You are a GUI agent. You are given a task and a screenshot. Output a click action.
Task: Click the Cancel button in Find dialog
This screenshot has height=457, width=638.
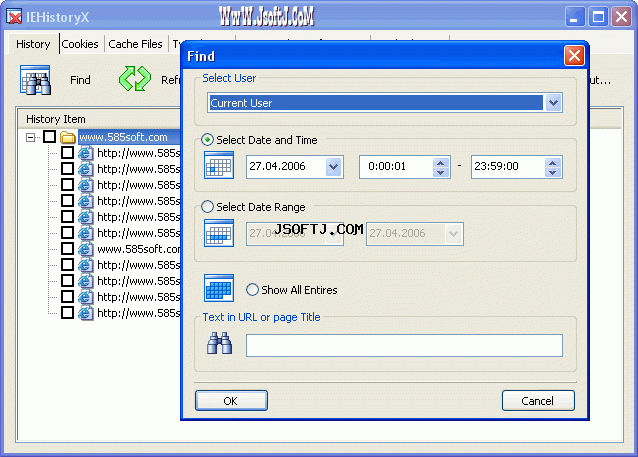tap(538, 401)
